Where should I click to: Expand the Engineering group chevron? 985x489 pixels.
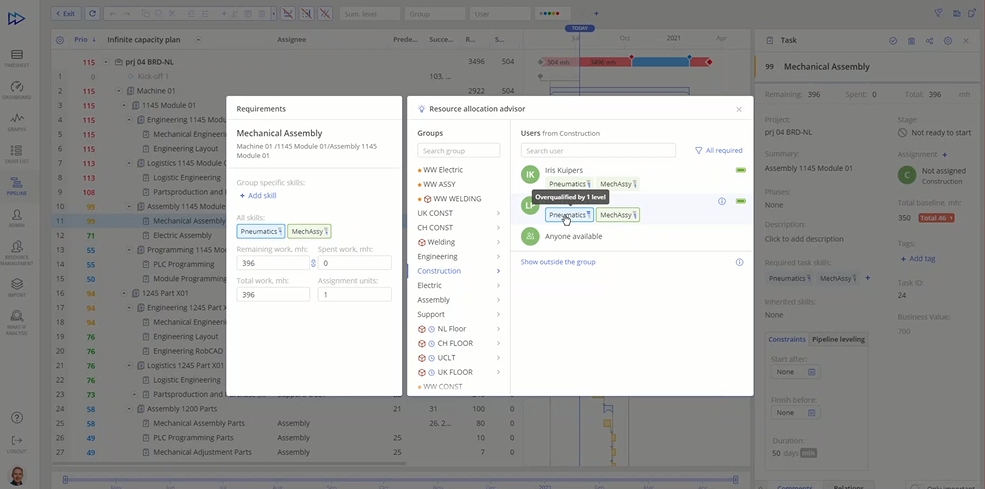498,257
